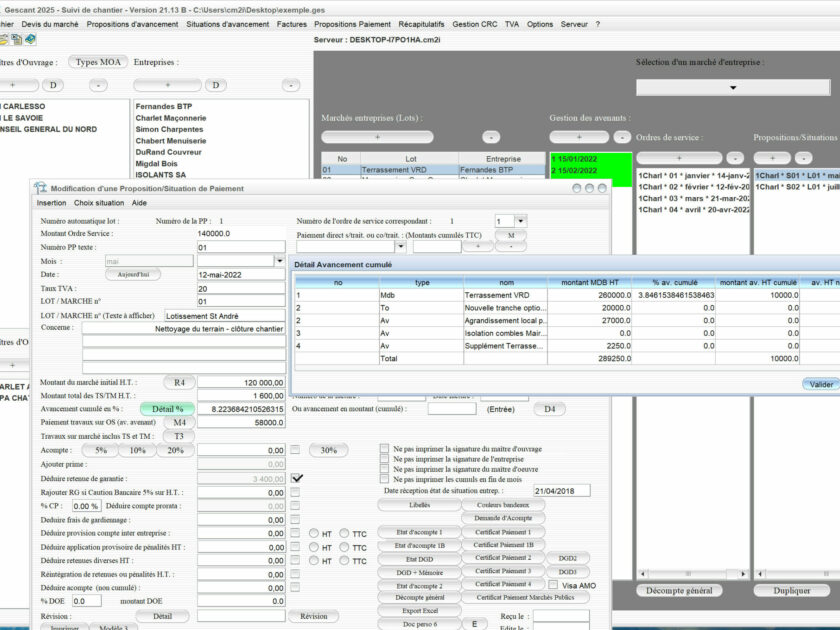Open the Choix situation dialog menu
This screenshot has width=840, height=630.
pos(99,203)
